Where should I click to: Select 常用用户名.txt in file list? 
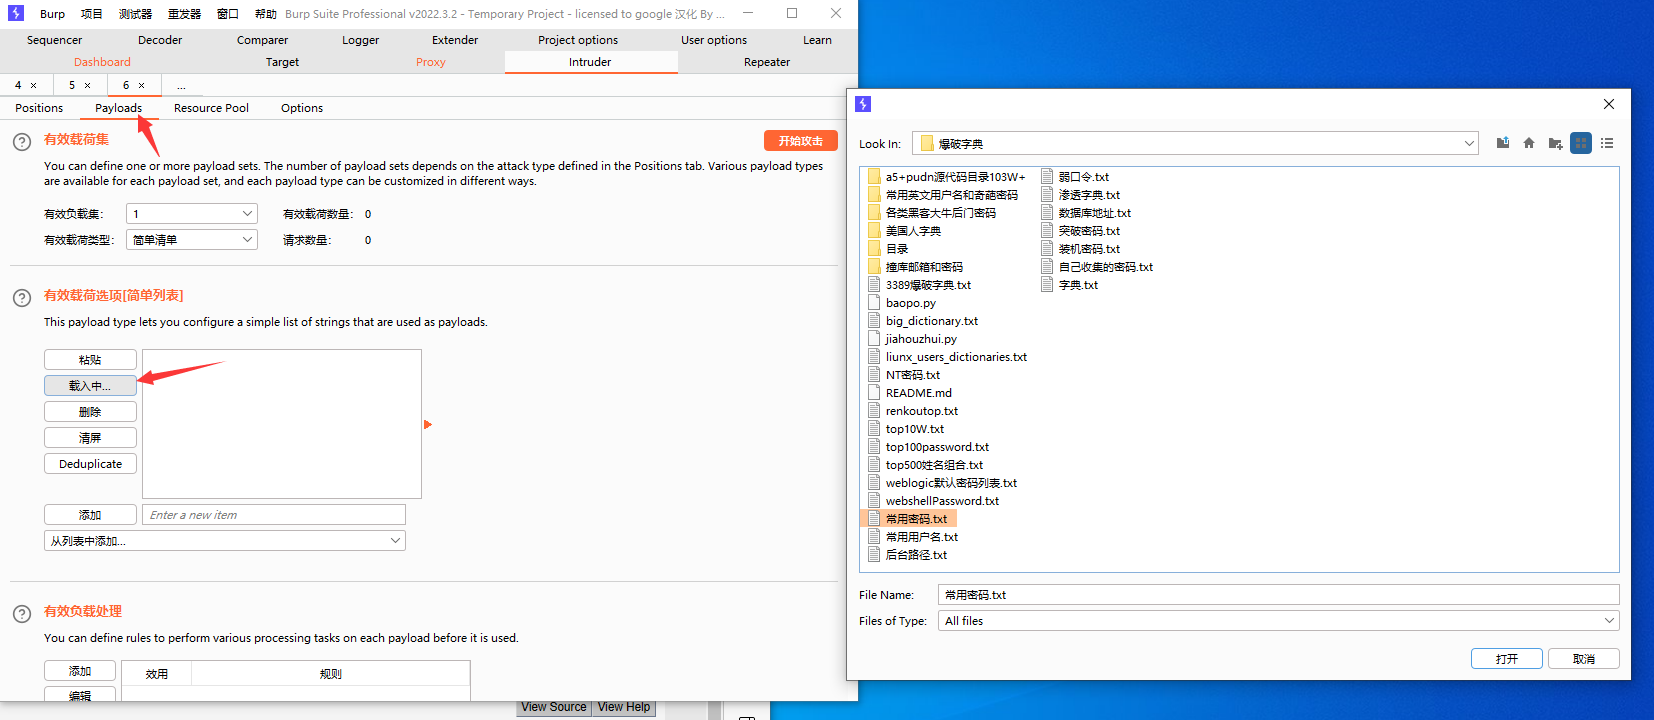click(913, 537)
